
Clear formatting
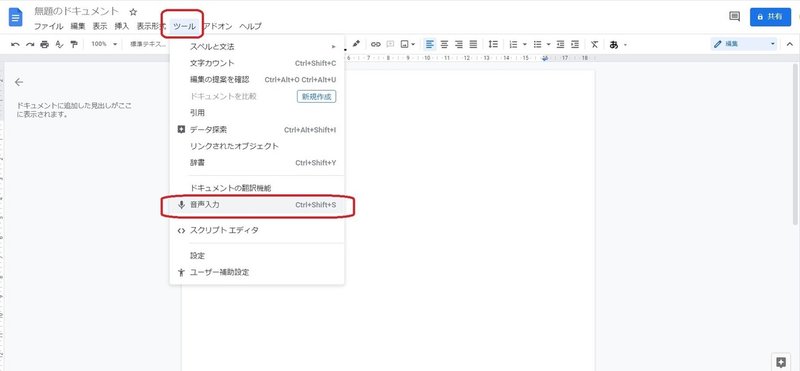pos(594,44)
